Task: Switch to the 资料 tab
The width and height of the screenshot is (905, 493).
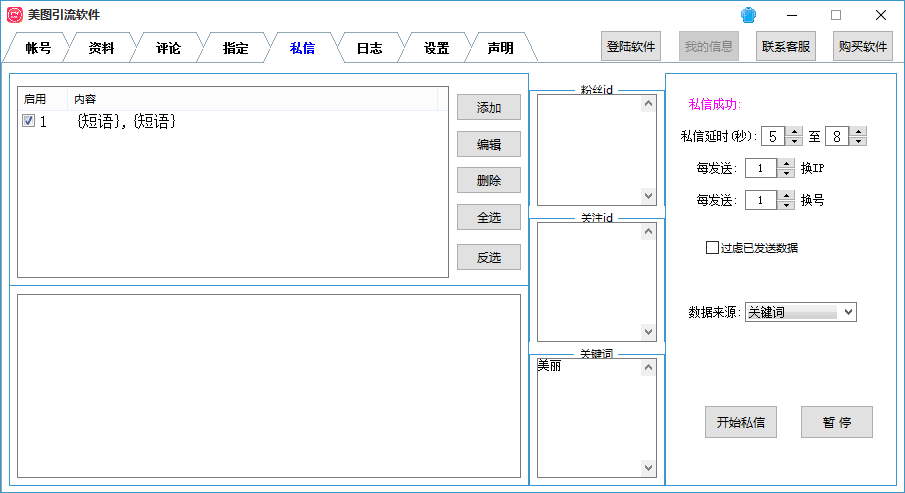Action: click(x=102, y=48)
